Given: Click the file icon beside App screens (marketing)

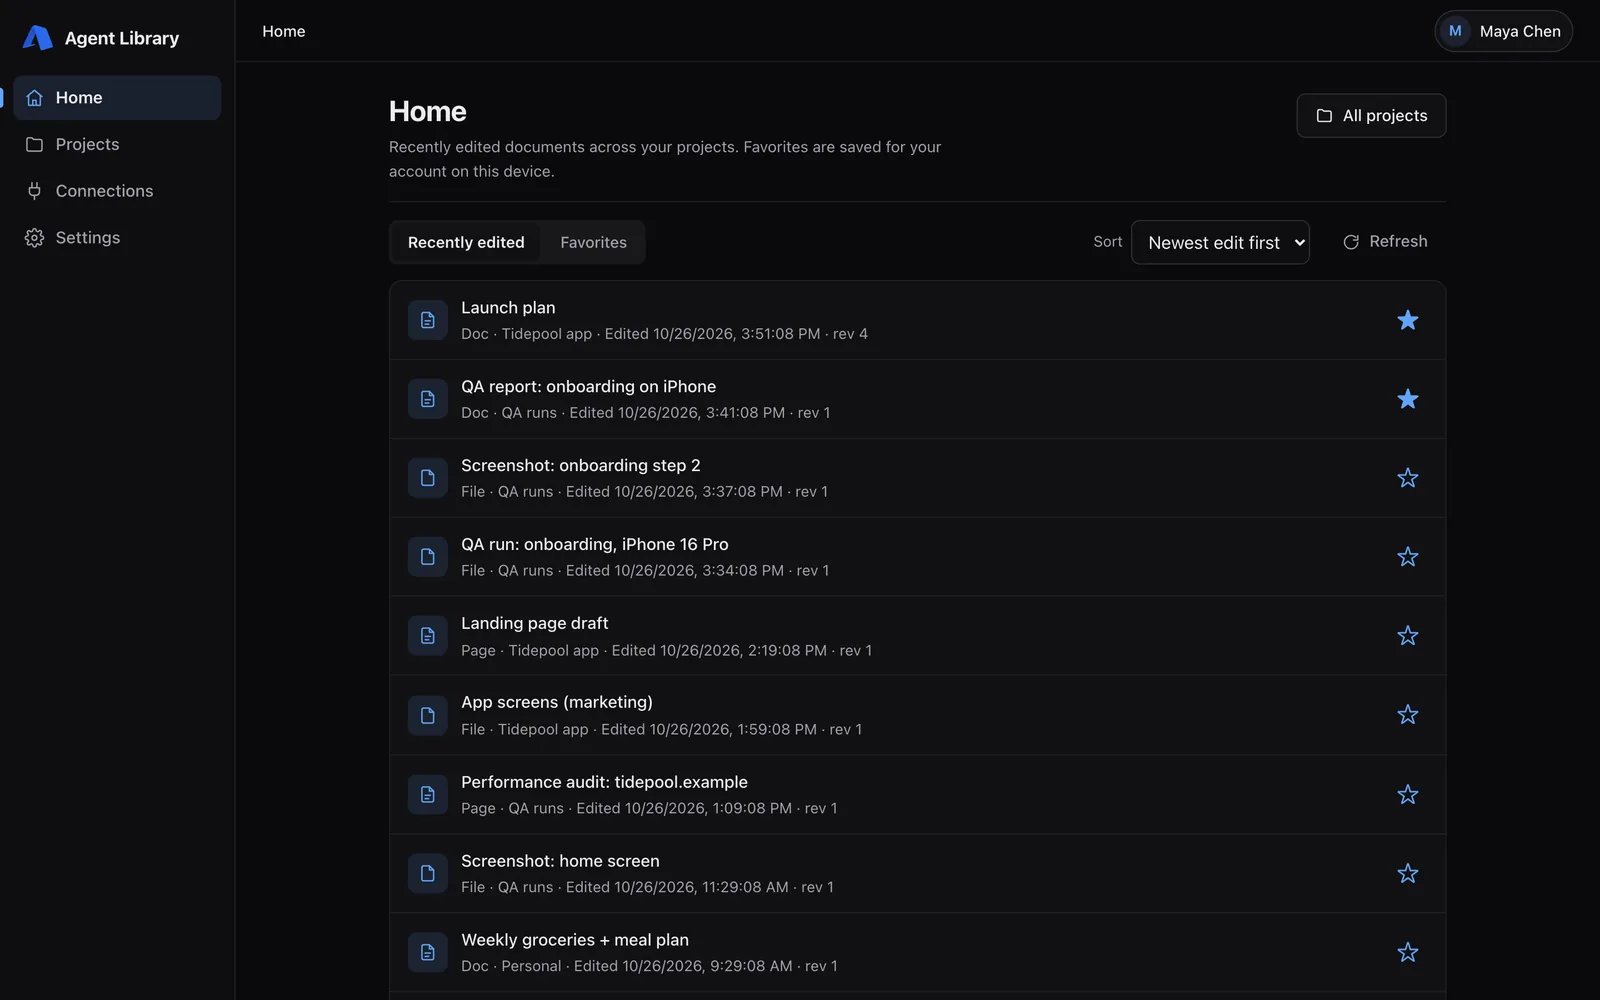Looking at the screenshot, I should coord(428,715).
